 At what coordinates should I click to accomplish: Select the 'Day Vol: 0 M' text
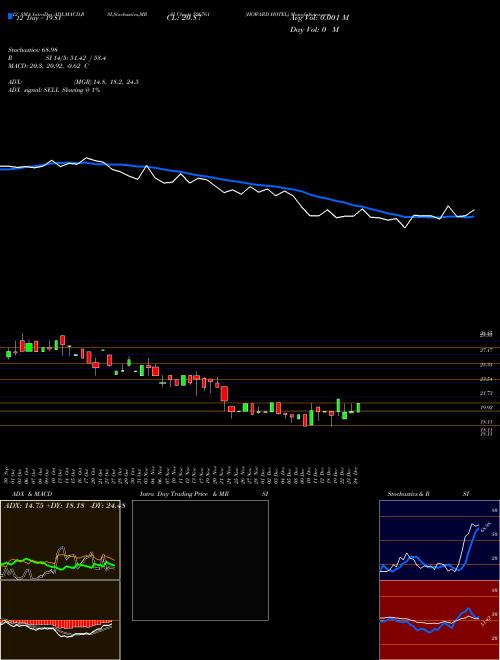314,30
